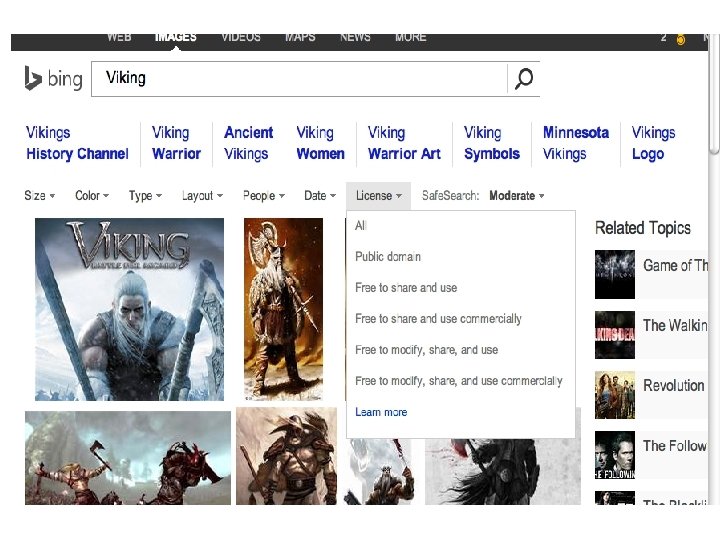
Task: Open the battle scene thumbnail with axe fighters
Action: click(x=128, y=458)
